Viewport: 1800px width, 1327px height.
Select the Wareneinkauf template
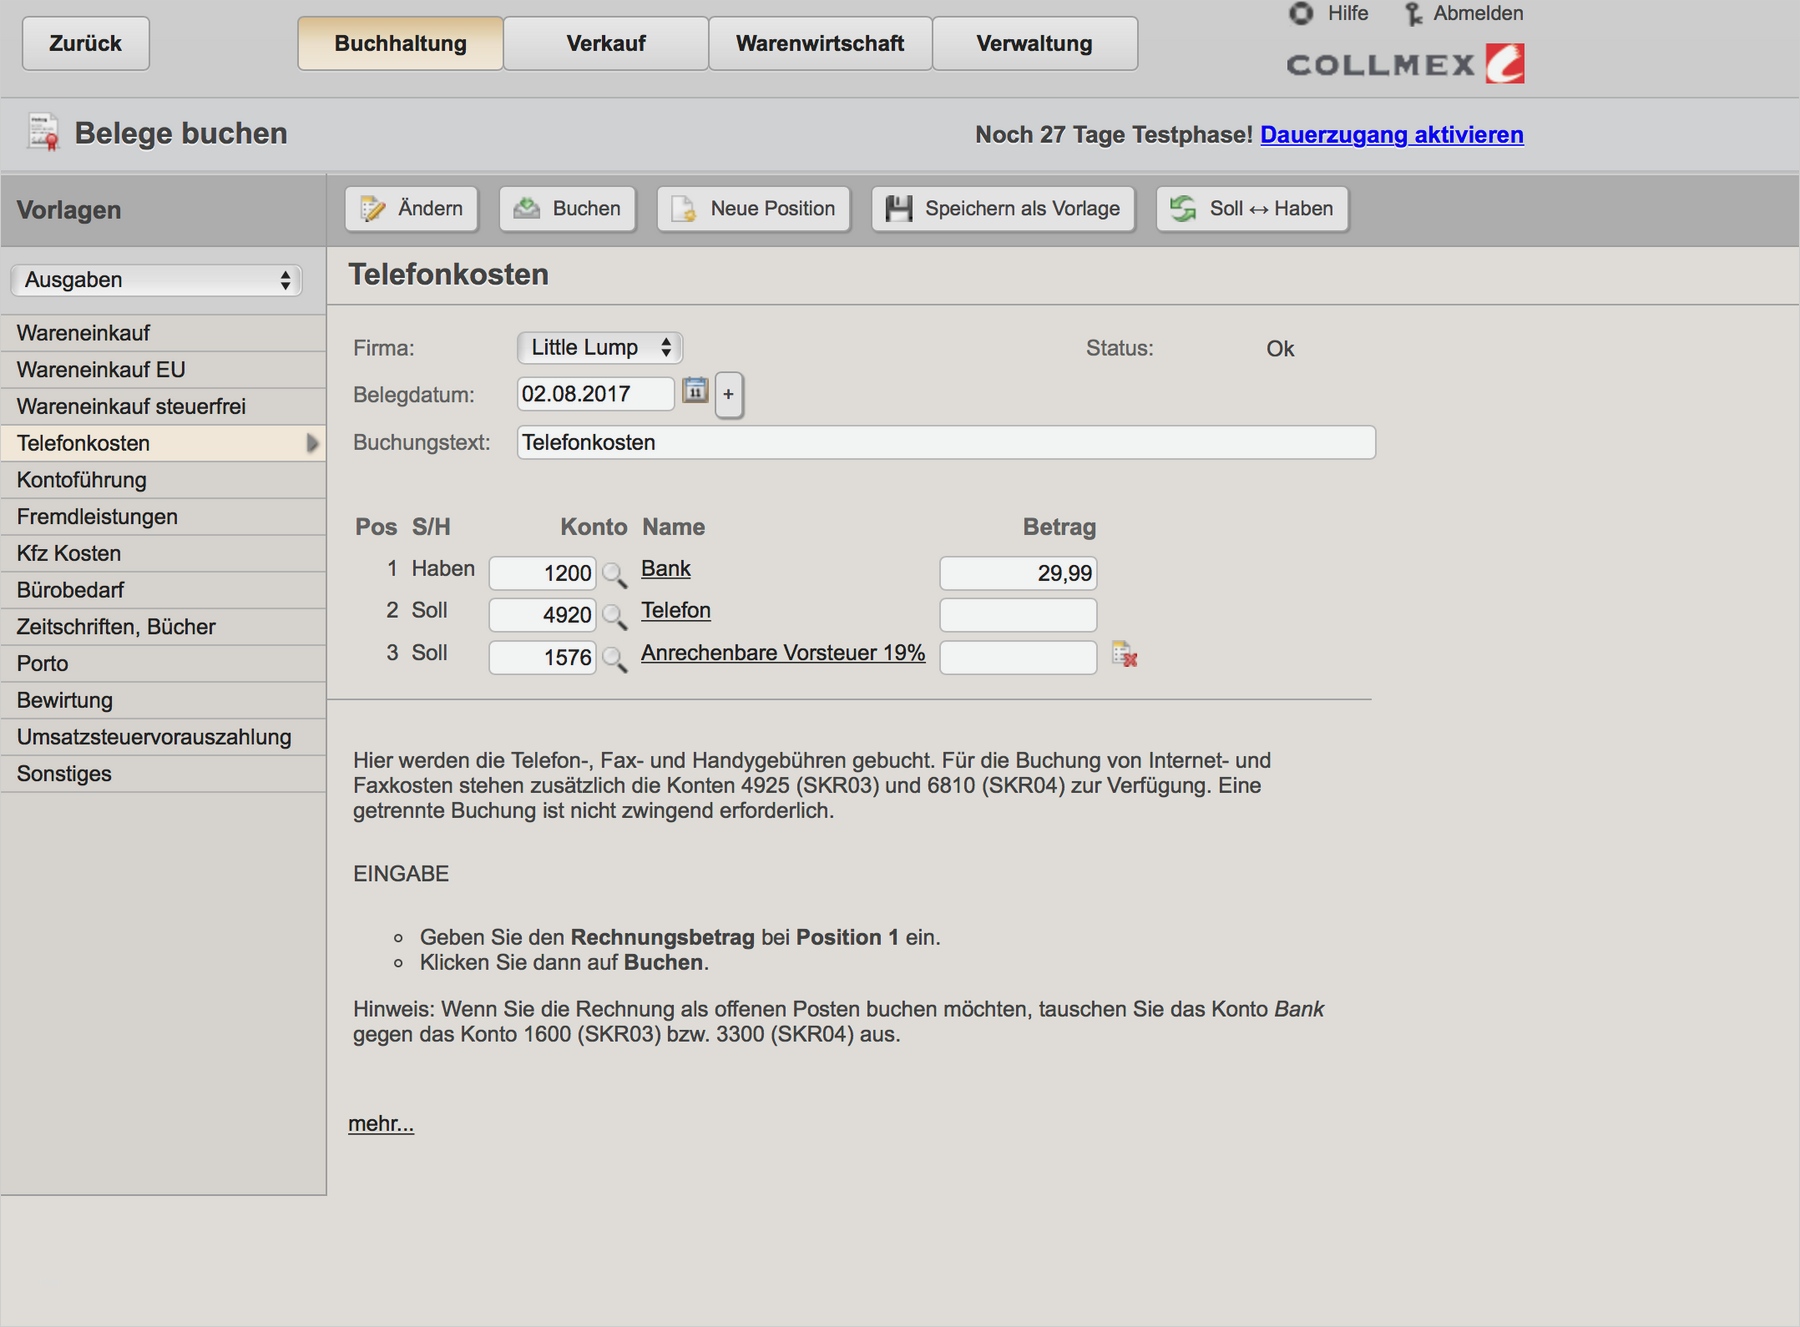164,333
